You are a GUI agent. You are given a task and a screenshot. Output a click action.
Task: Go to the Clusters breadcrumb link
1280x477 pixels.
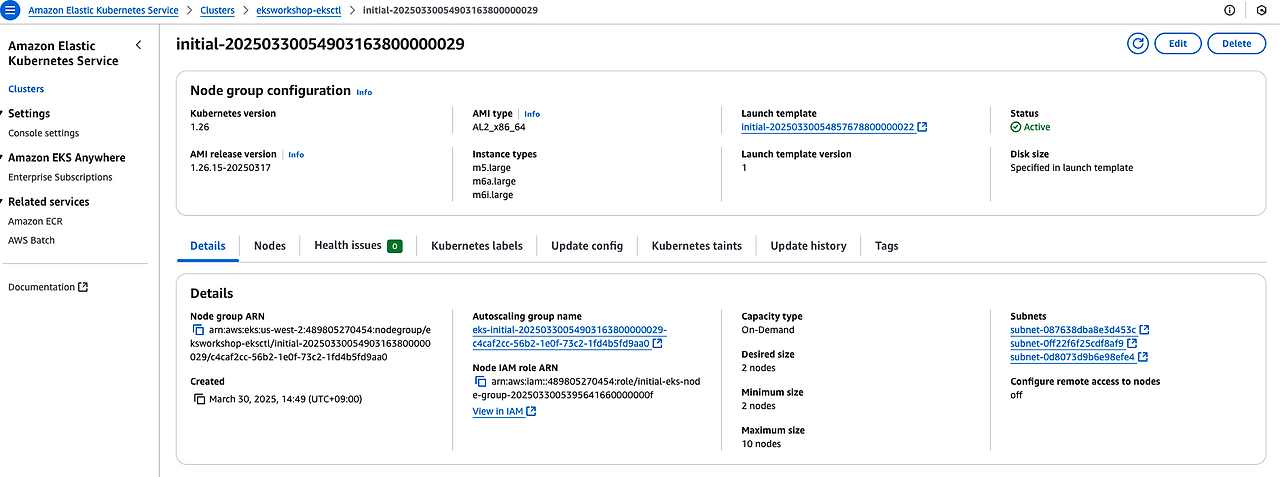click(x=216, y=10)
